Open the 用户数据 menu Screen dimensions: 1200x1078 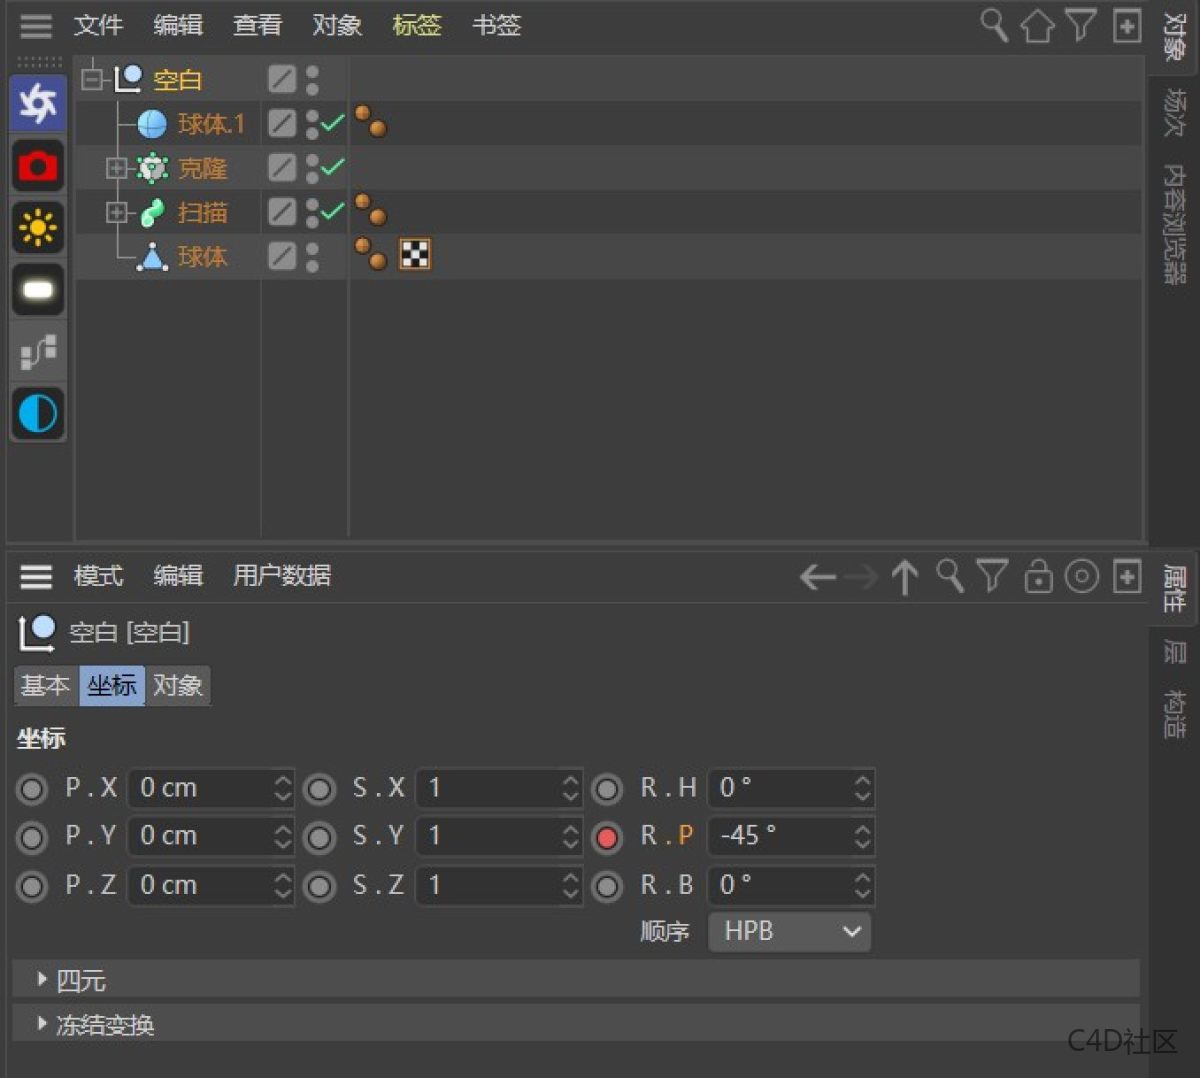(282, 575)
